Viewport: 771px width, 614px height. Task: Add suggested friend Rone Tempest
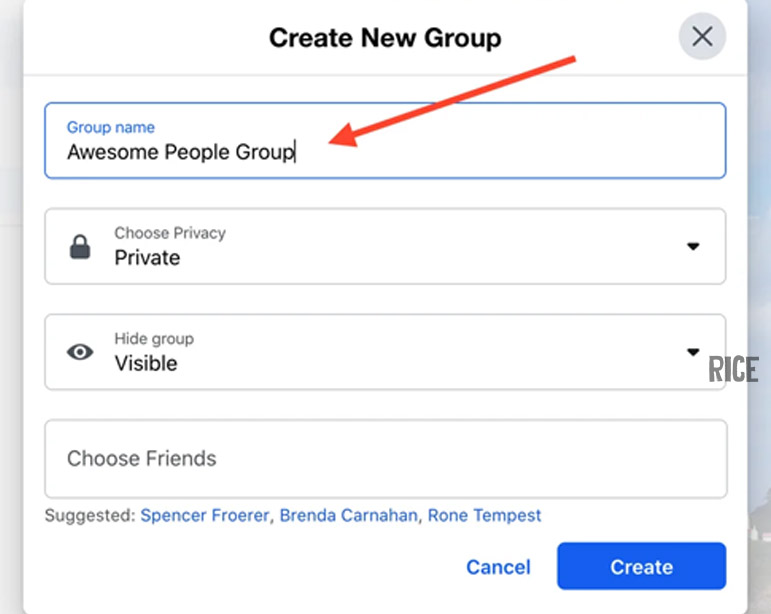click(484, 516)
